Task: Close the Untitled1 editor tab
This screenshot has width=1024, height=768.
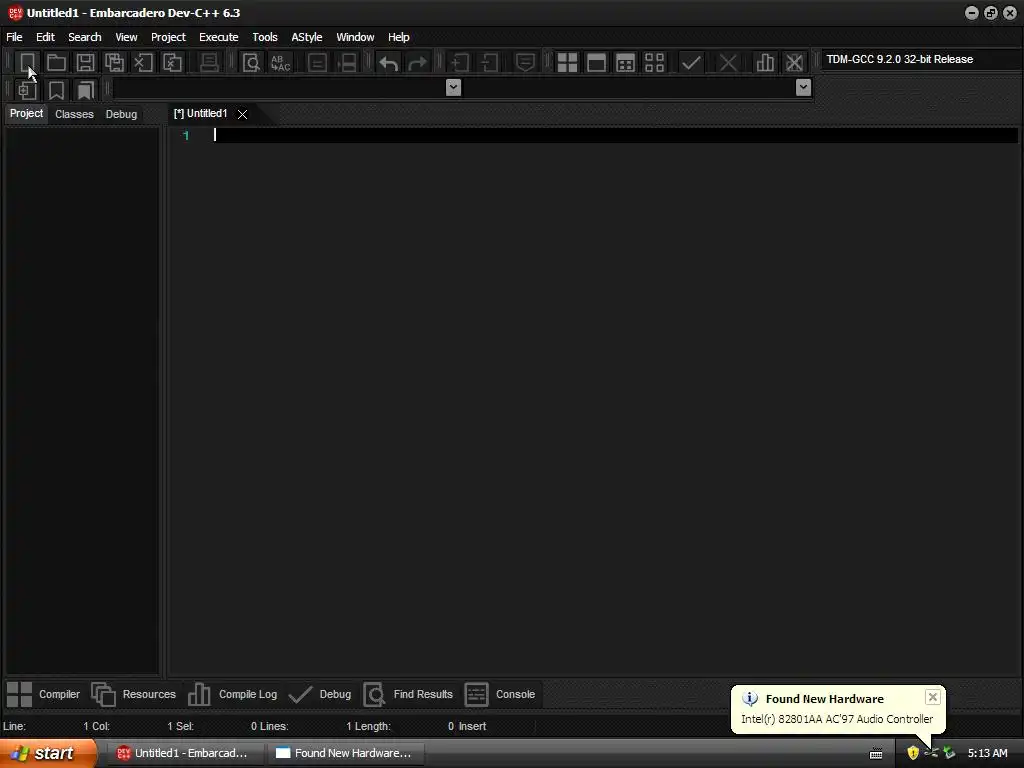Action: [242, 114]
